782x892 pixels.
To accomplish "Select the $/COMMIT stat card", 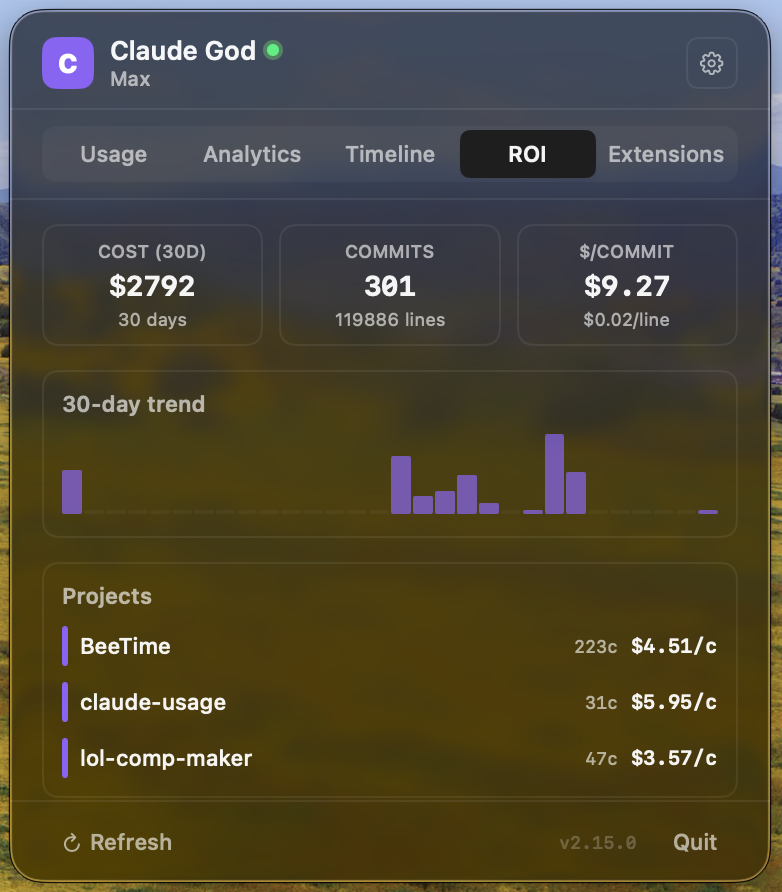I will (x=627, y=285).
